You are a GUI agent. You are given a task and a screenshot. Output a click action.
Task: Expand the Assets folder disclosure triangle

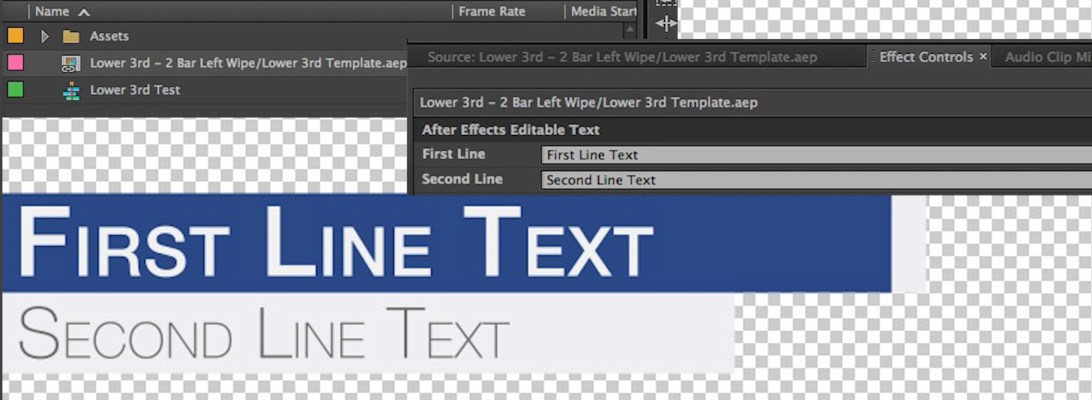tap(44, 36)
